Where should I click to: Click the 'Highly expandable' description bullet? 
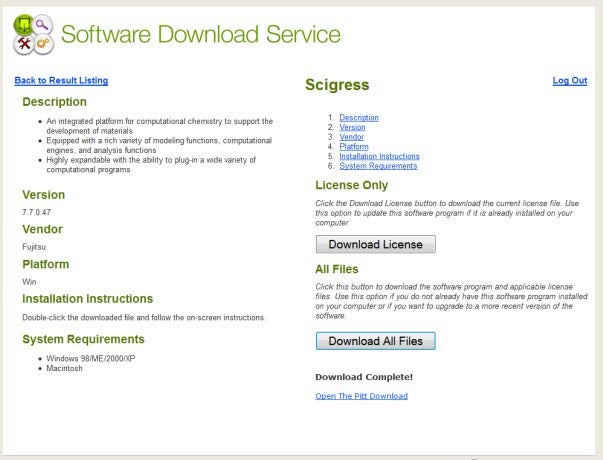click(151, 165)
